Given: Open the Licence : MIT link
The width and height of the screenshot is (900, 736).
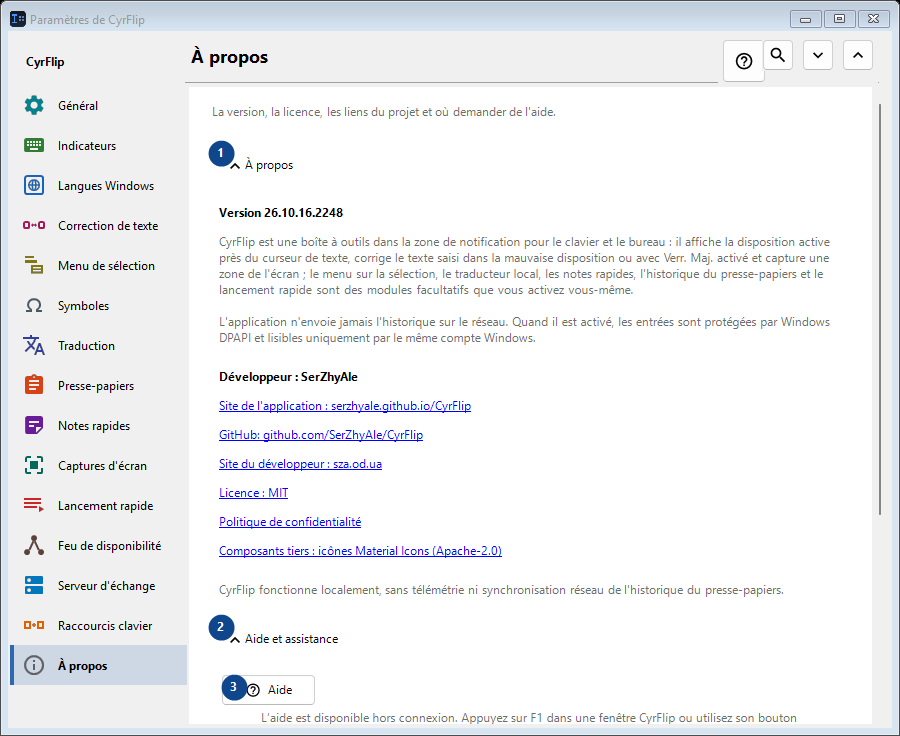Looking at the screenshot, I should (253, 493).
